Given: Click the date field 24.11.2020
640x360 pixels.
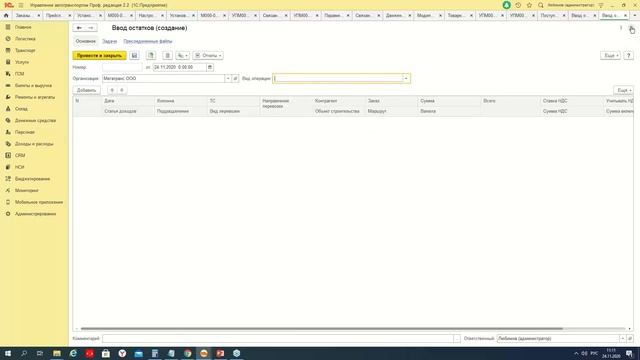Looking at the screenshot, I should [x=180, y=67].
